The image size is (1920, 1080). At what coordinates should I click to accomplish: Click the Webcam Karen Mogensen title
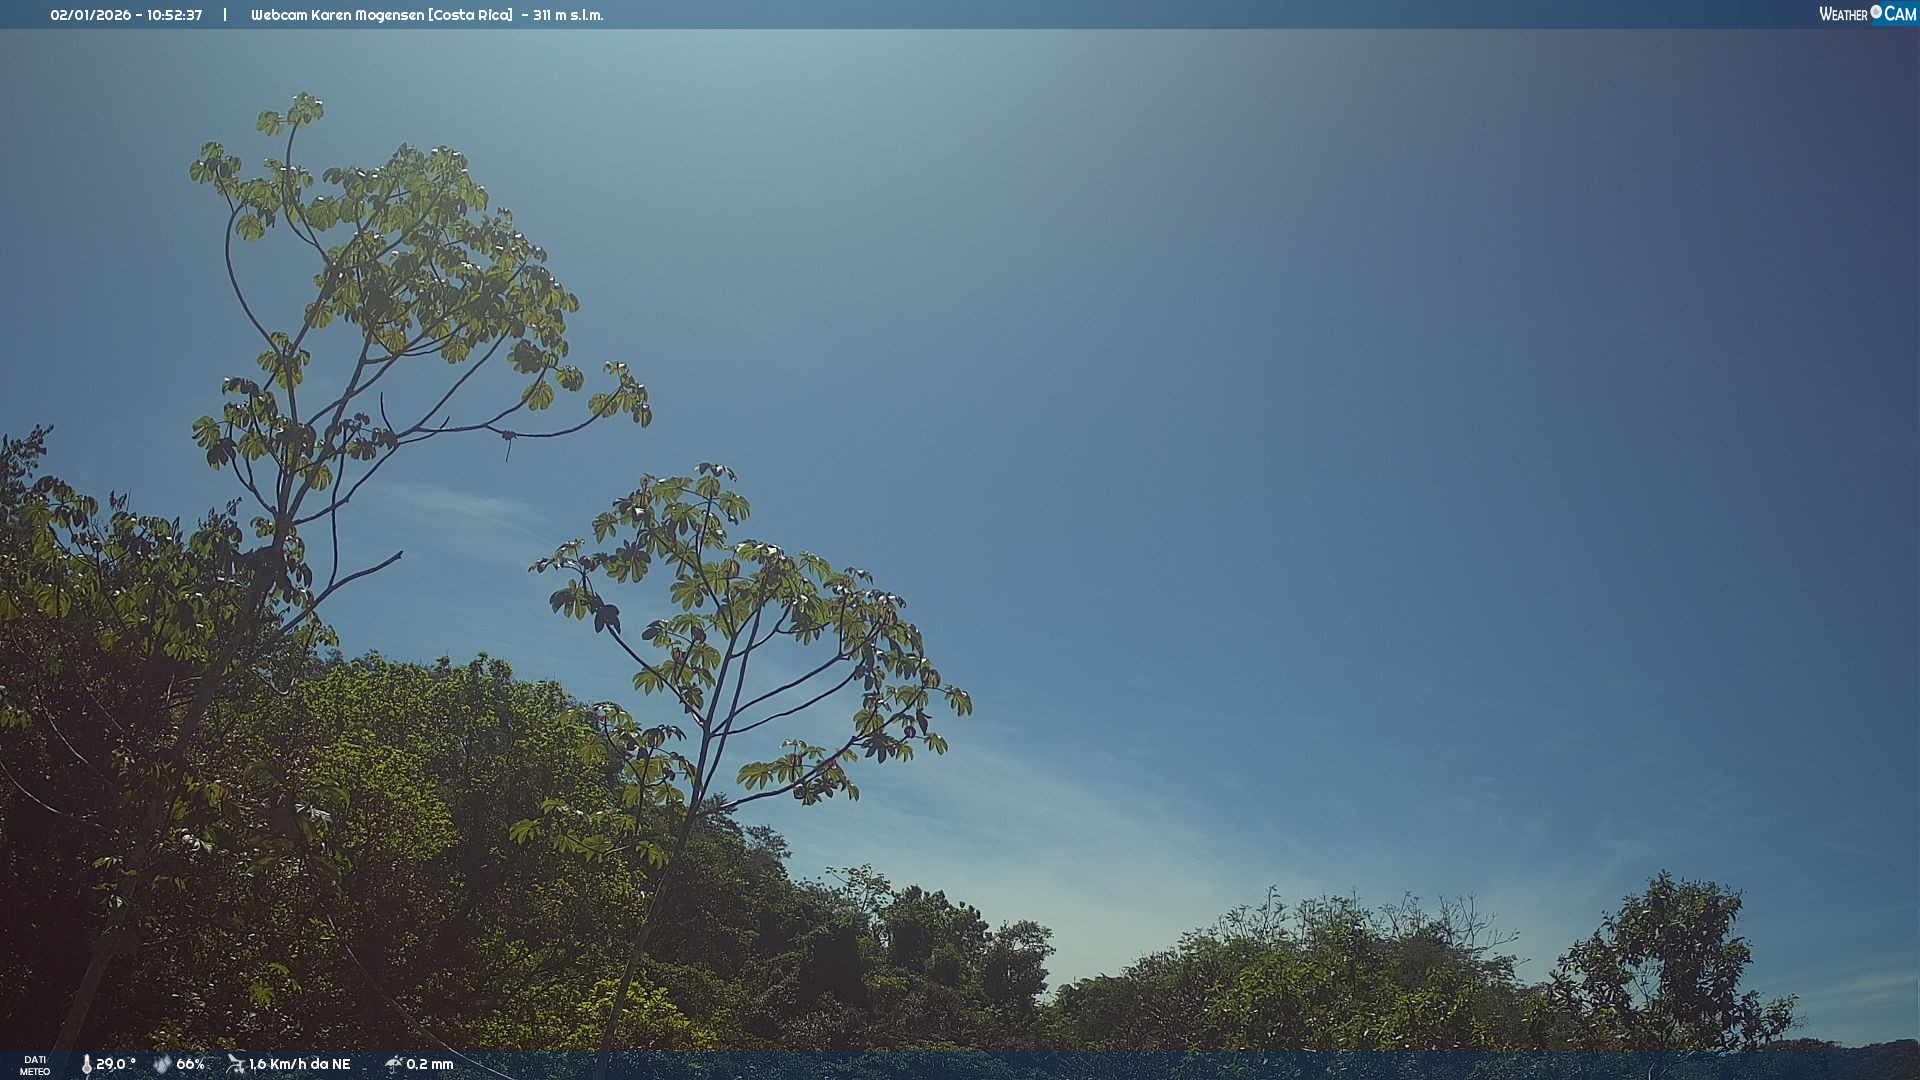tap(336, 15)
